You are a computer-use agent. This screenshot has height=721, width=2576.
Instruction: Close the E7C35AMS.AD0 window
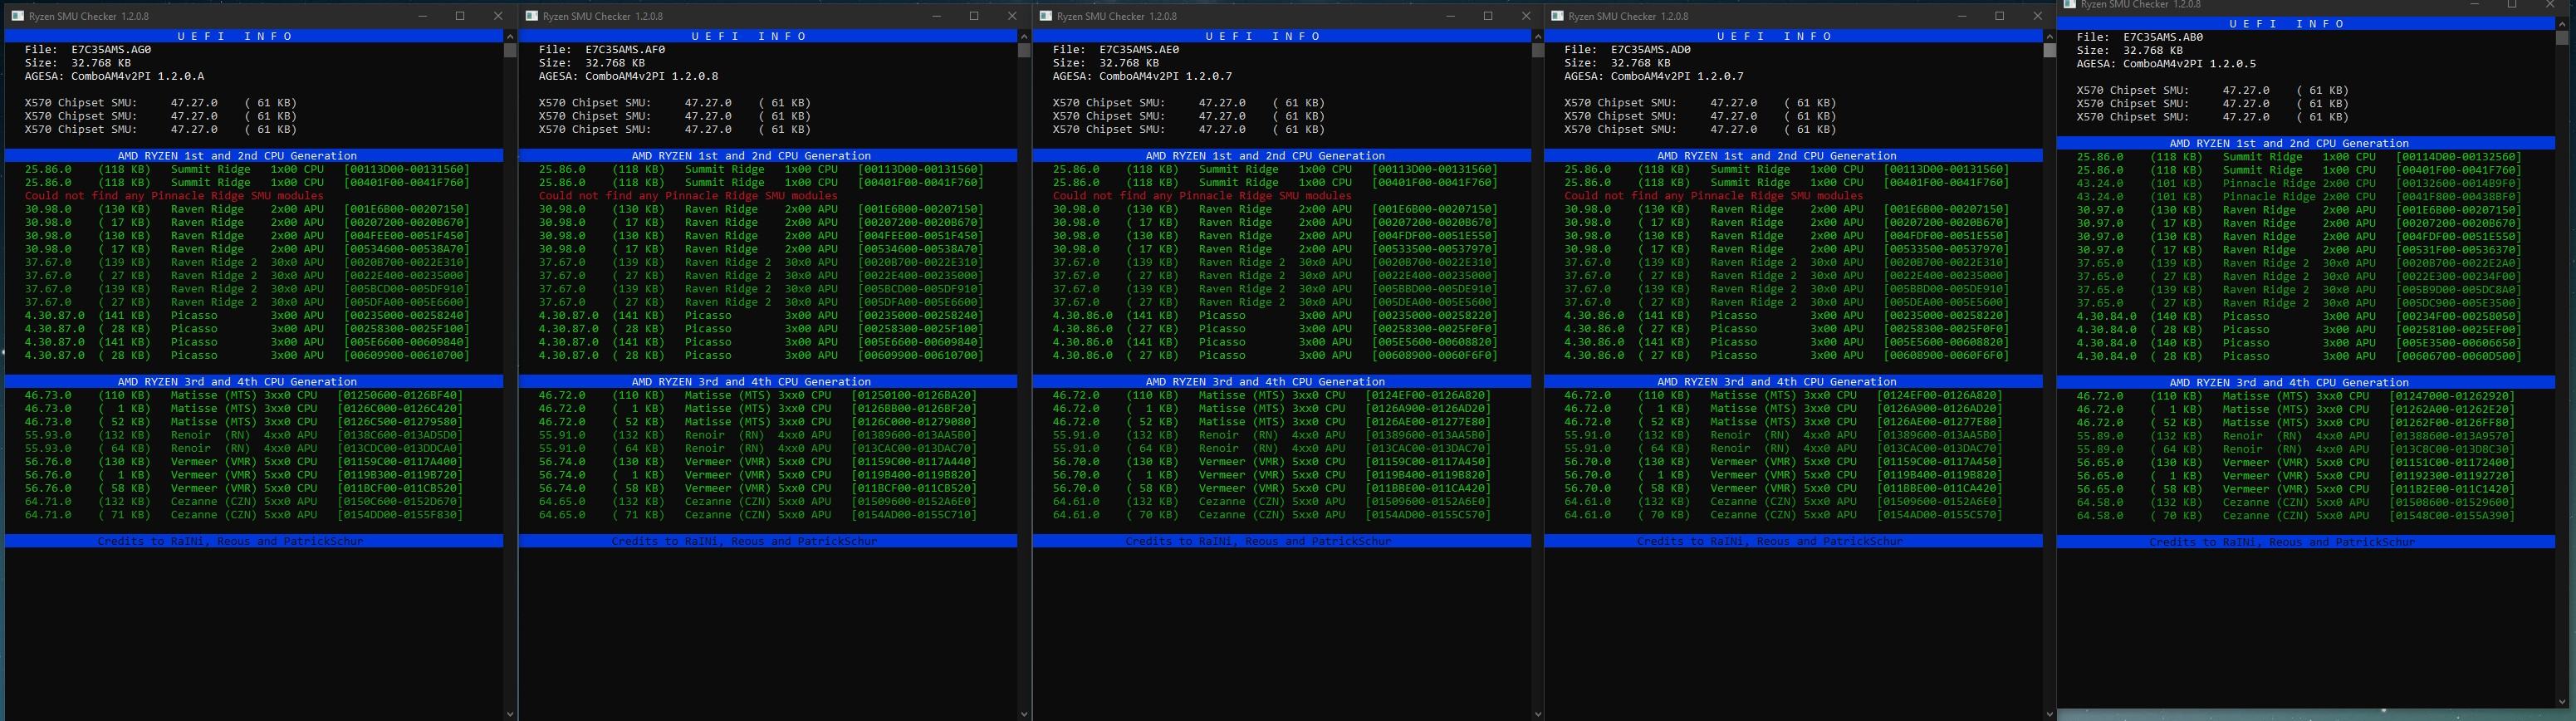(x=2038, y=16)
